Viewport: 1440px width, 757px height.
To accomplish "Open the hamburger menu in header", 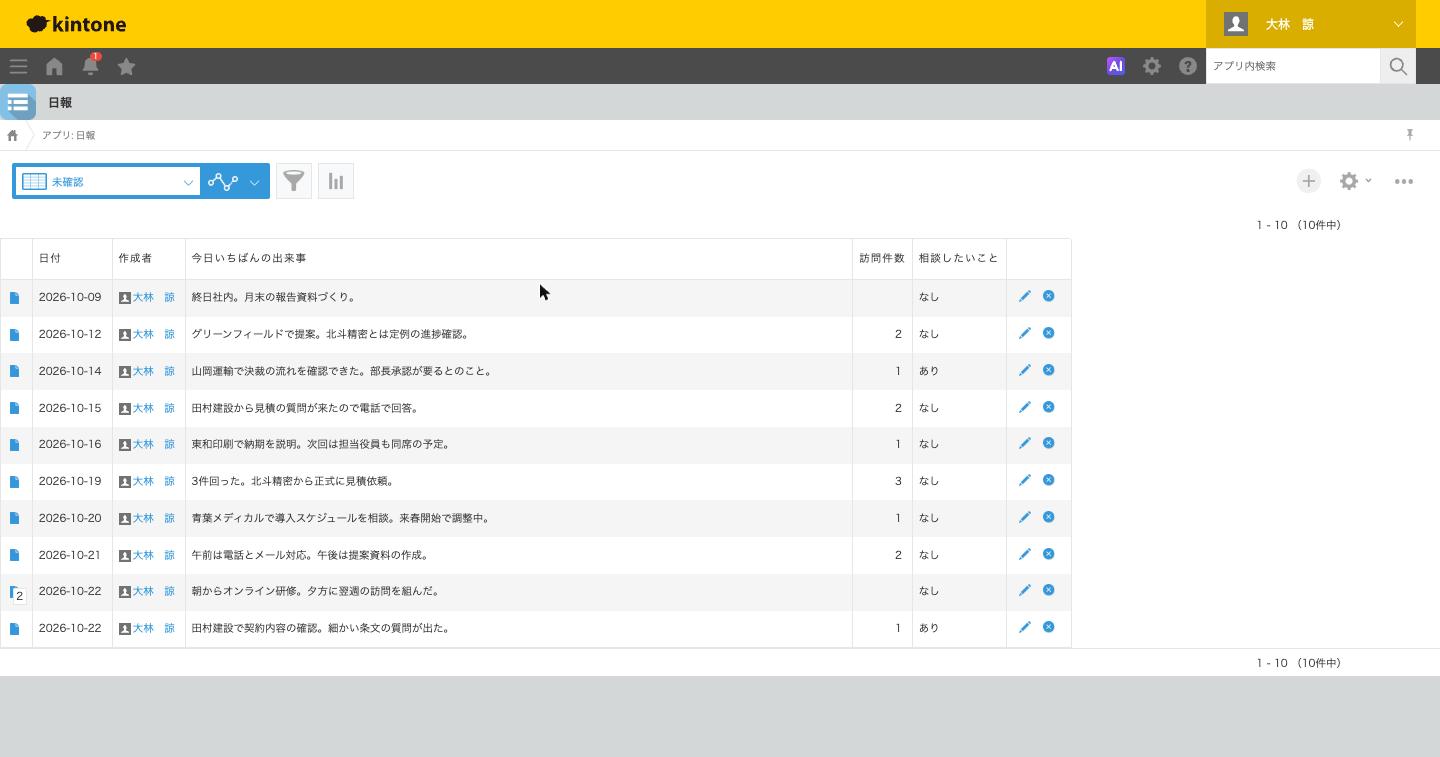I will 18,67.
